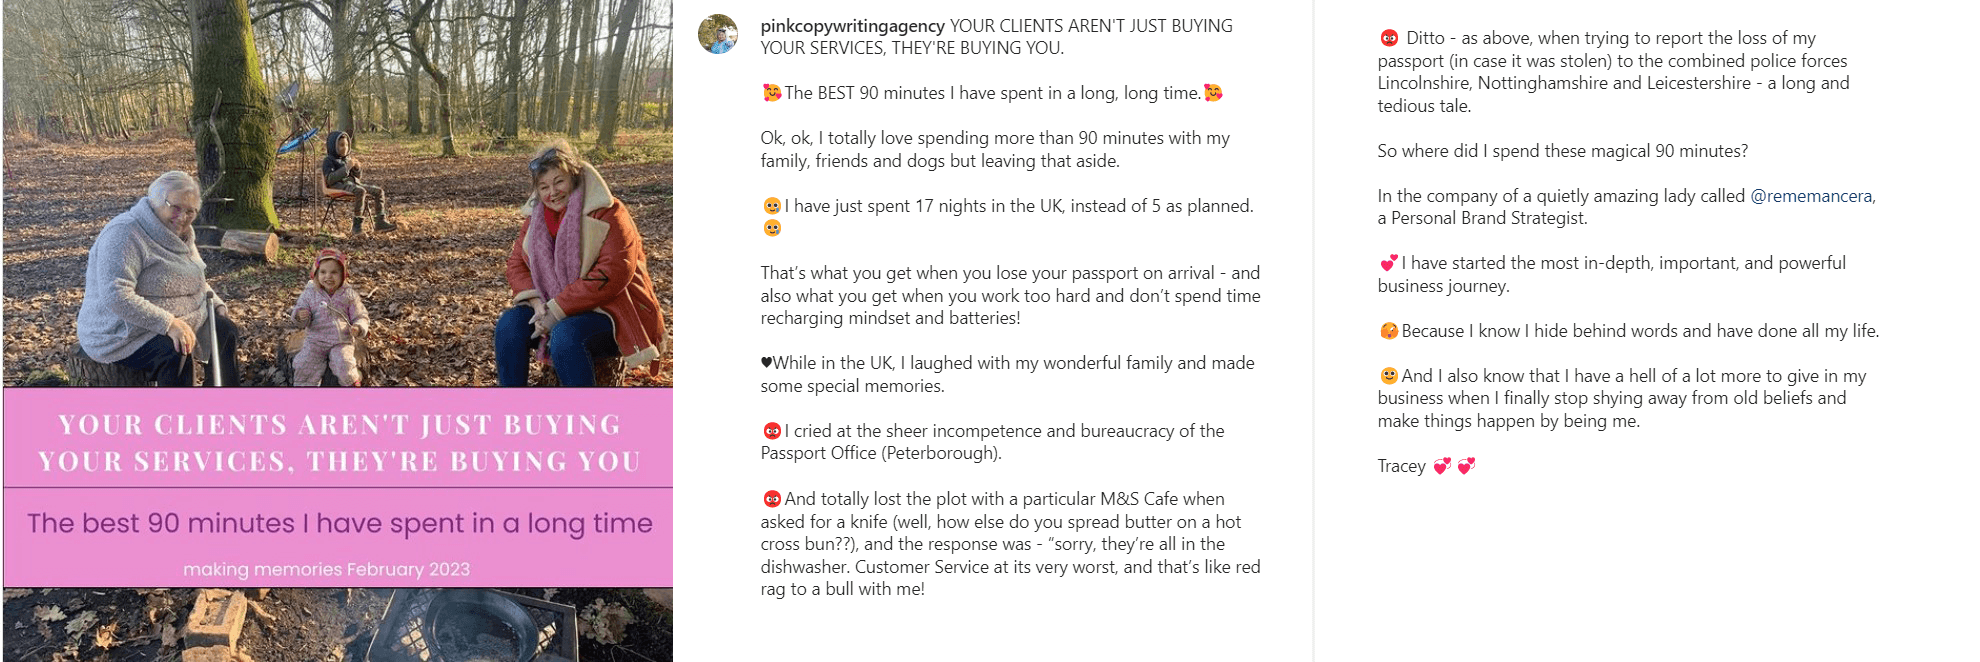Click the "Tracey" signature text
The image size is (1980, 662).
pyautogui.click(x=1401, y=466)
